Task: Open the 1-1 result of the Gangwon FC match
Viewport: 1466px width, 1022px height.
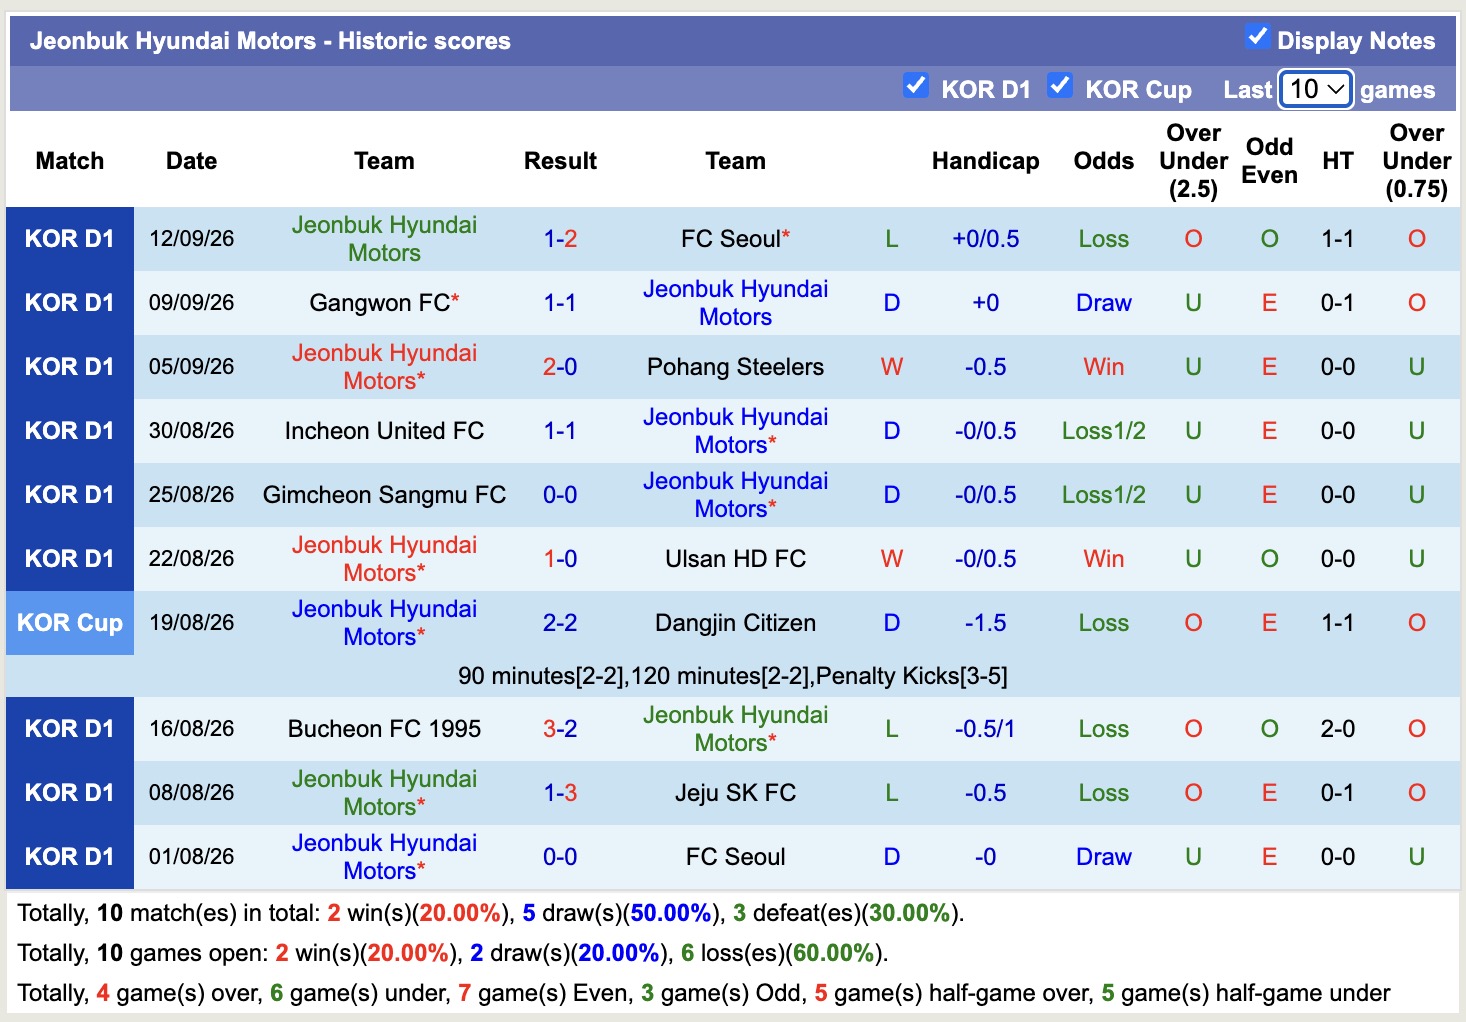Action: tap(560, 303)
